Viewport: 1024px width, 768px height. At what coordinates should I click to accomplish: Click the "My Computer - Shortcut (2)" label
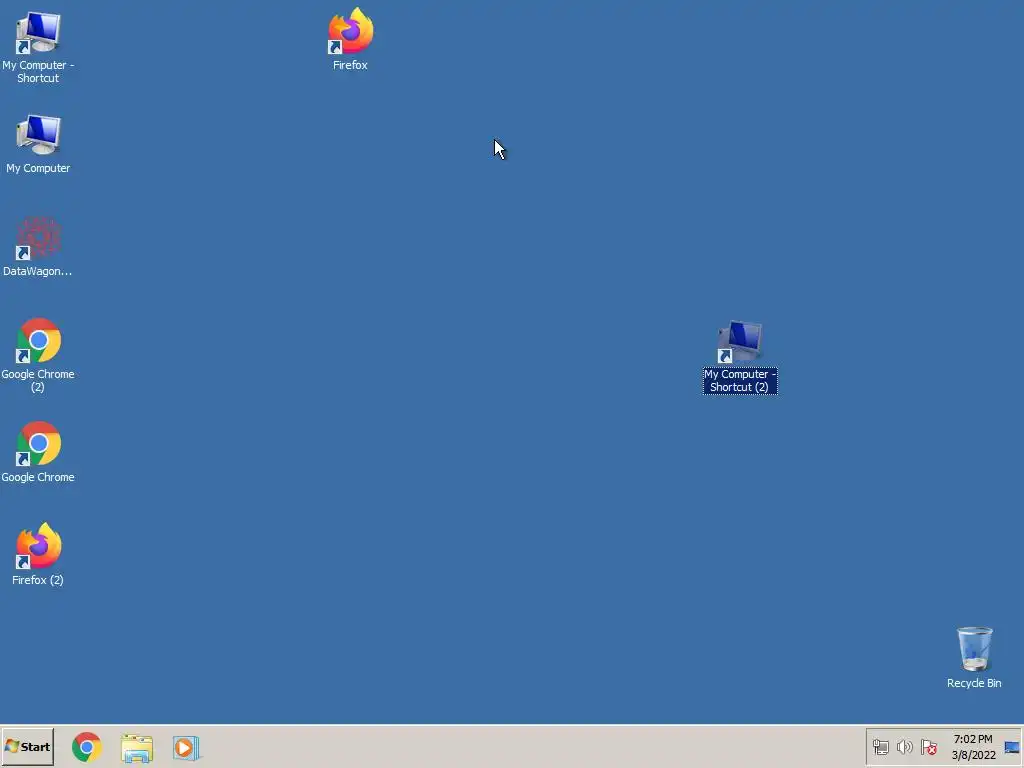[740, 381]
